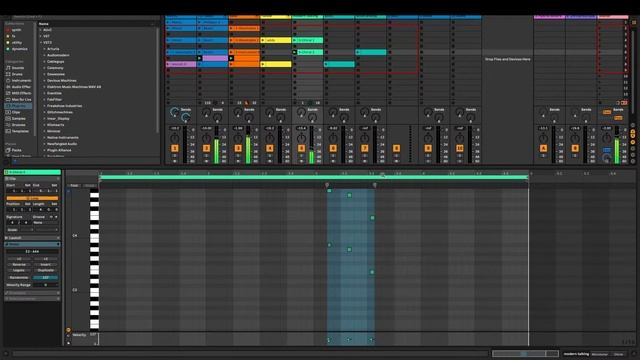Click the clip overview zoom bar at bottom

525,353
